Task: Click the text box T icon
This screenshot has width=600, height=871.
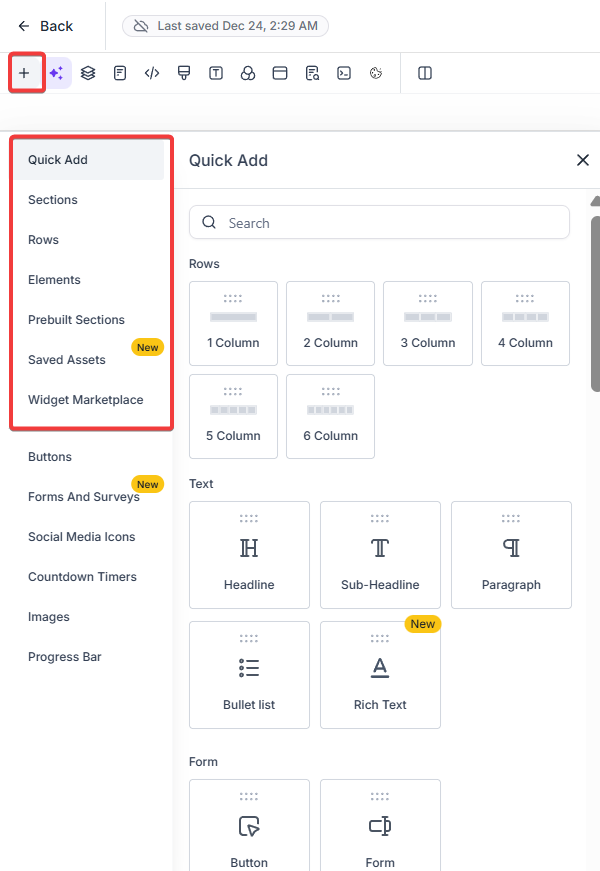Action: coord(216,73)
